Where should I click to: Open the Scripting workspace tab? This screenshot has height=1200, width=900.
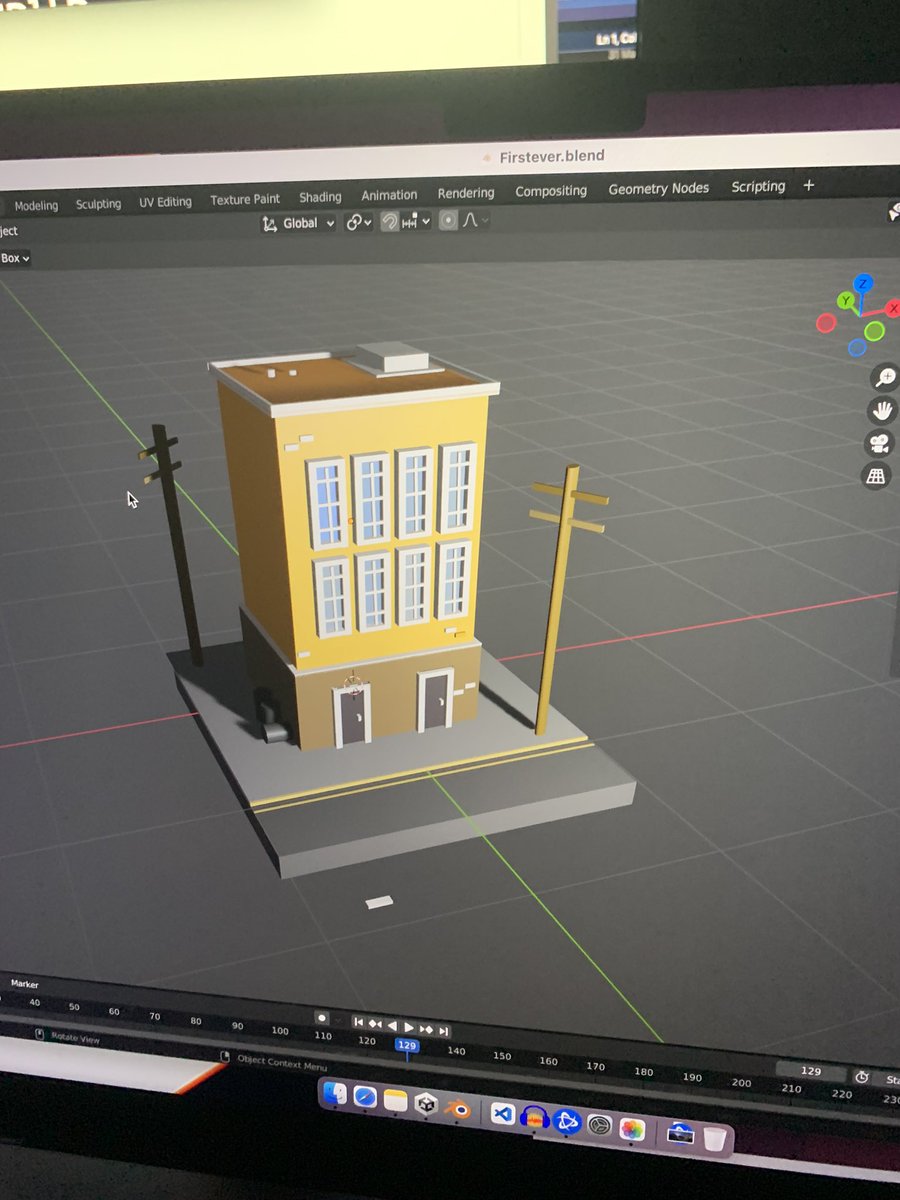pos(758,186)
